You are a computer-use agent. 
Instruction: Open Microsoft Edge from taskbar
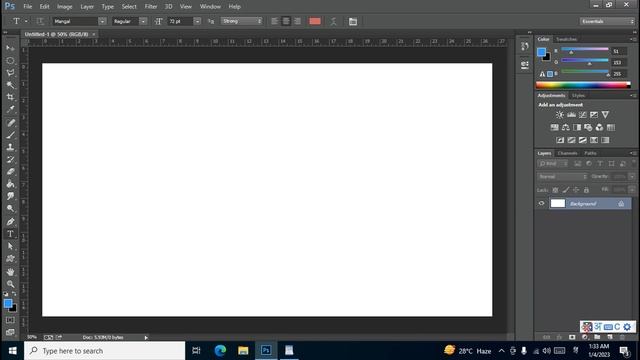click(x=220, y=351)
